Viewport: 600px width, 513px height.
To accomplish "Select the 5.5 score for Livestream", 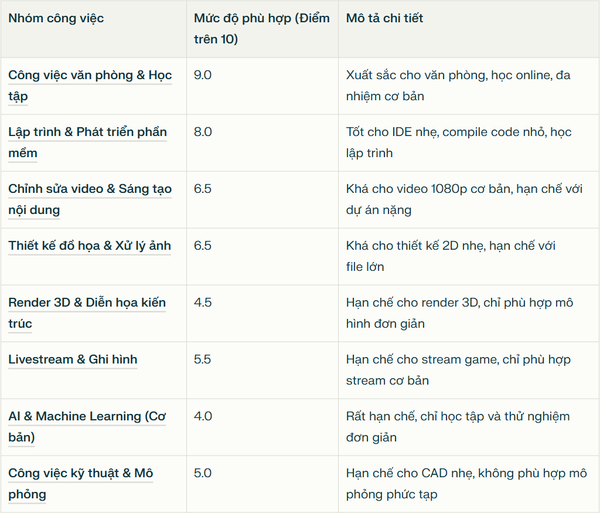I will (203, 359).
